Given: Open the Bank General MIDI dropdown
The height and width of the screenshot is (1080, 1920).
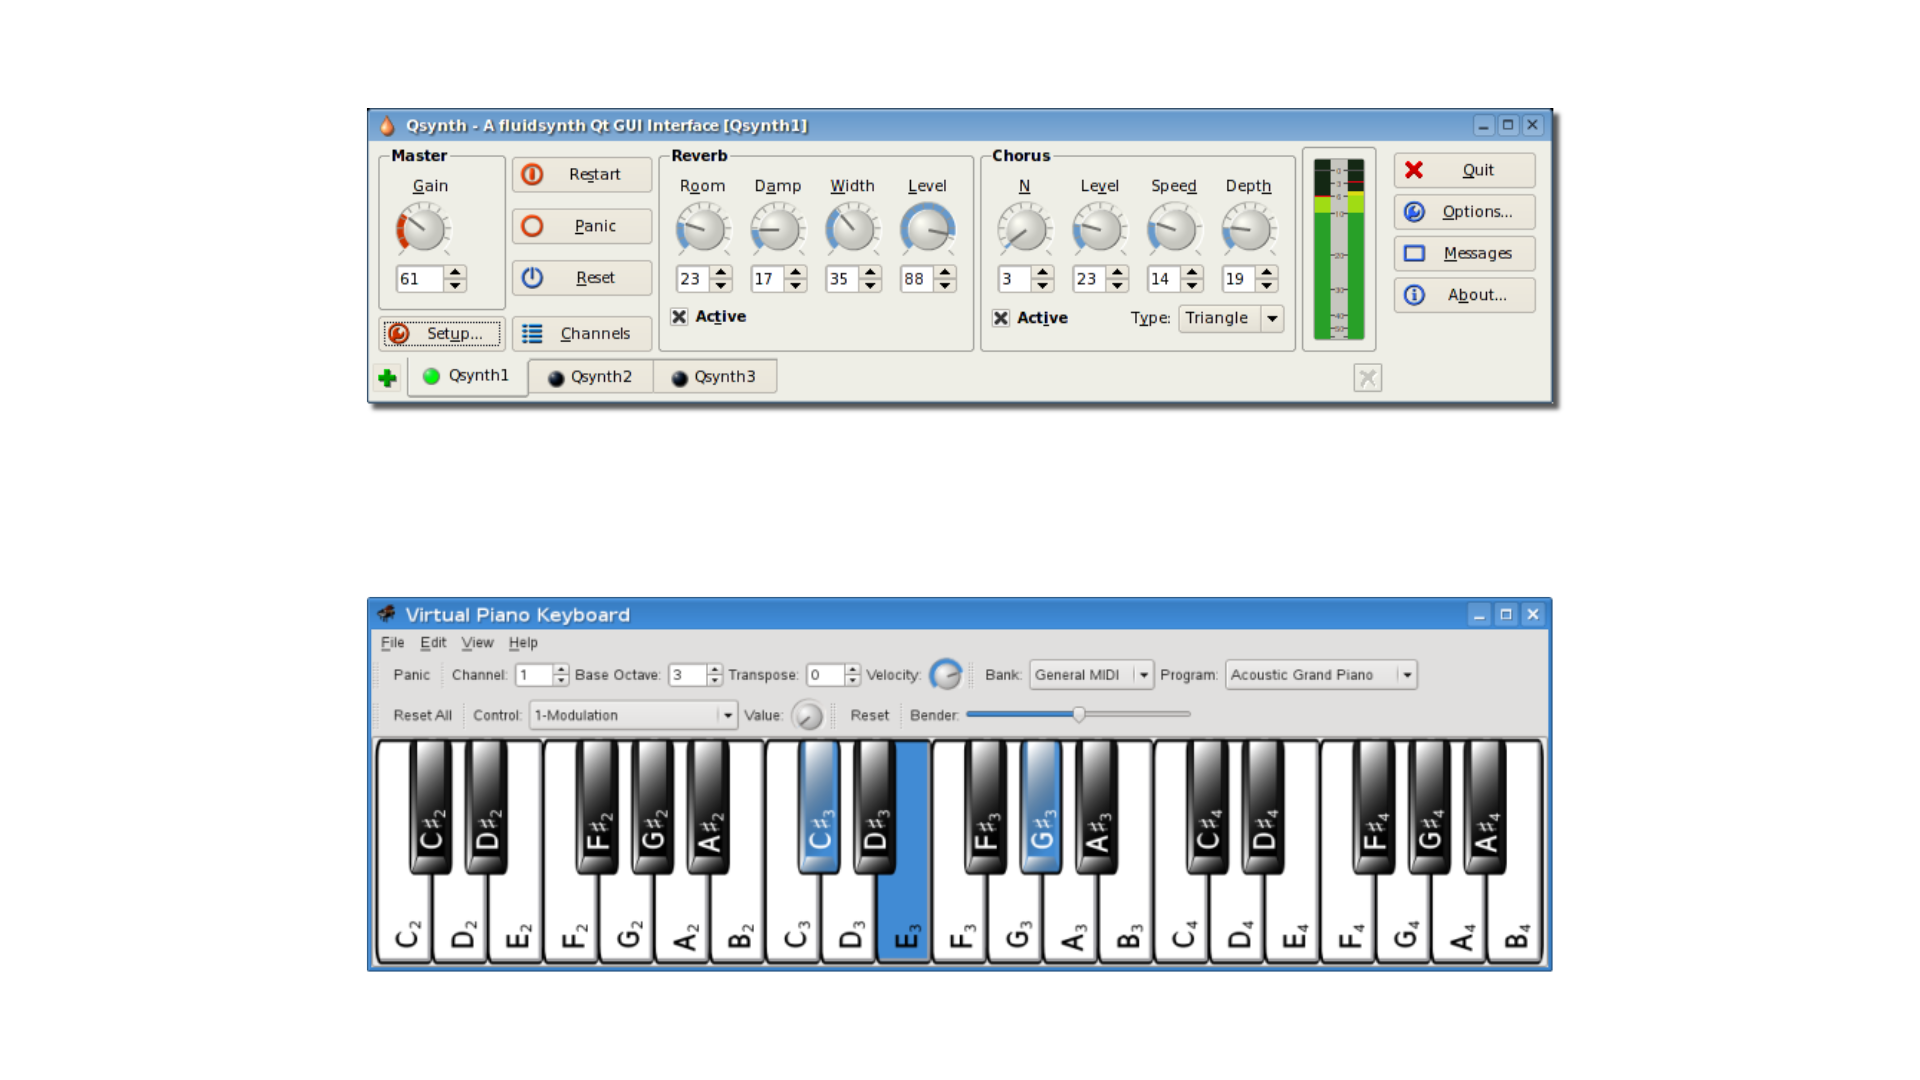Looking at the screenshot, I should click(x=1092, y=675).
